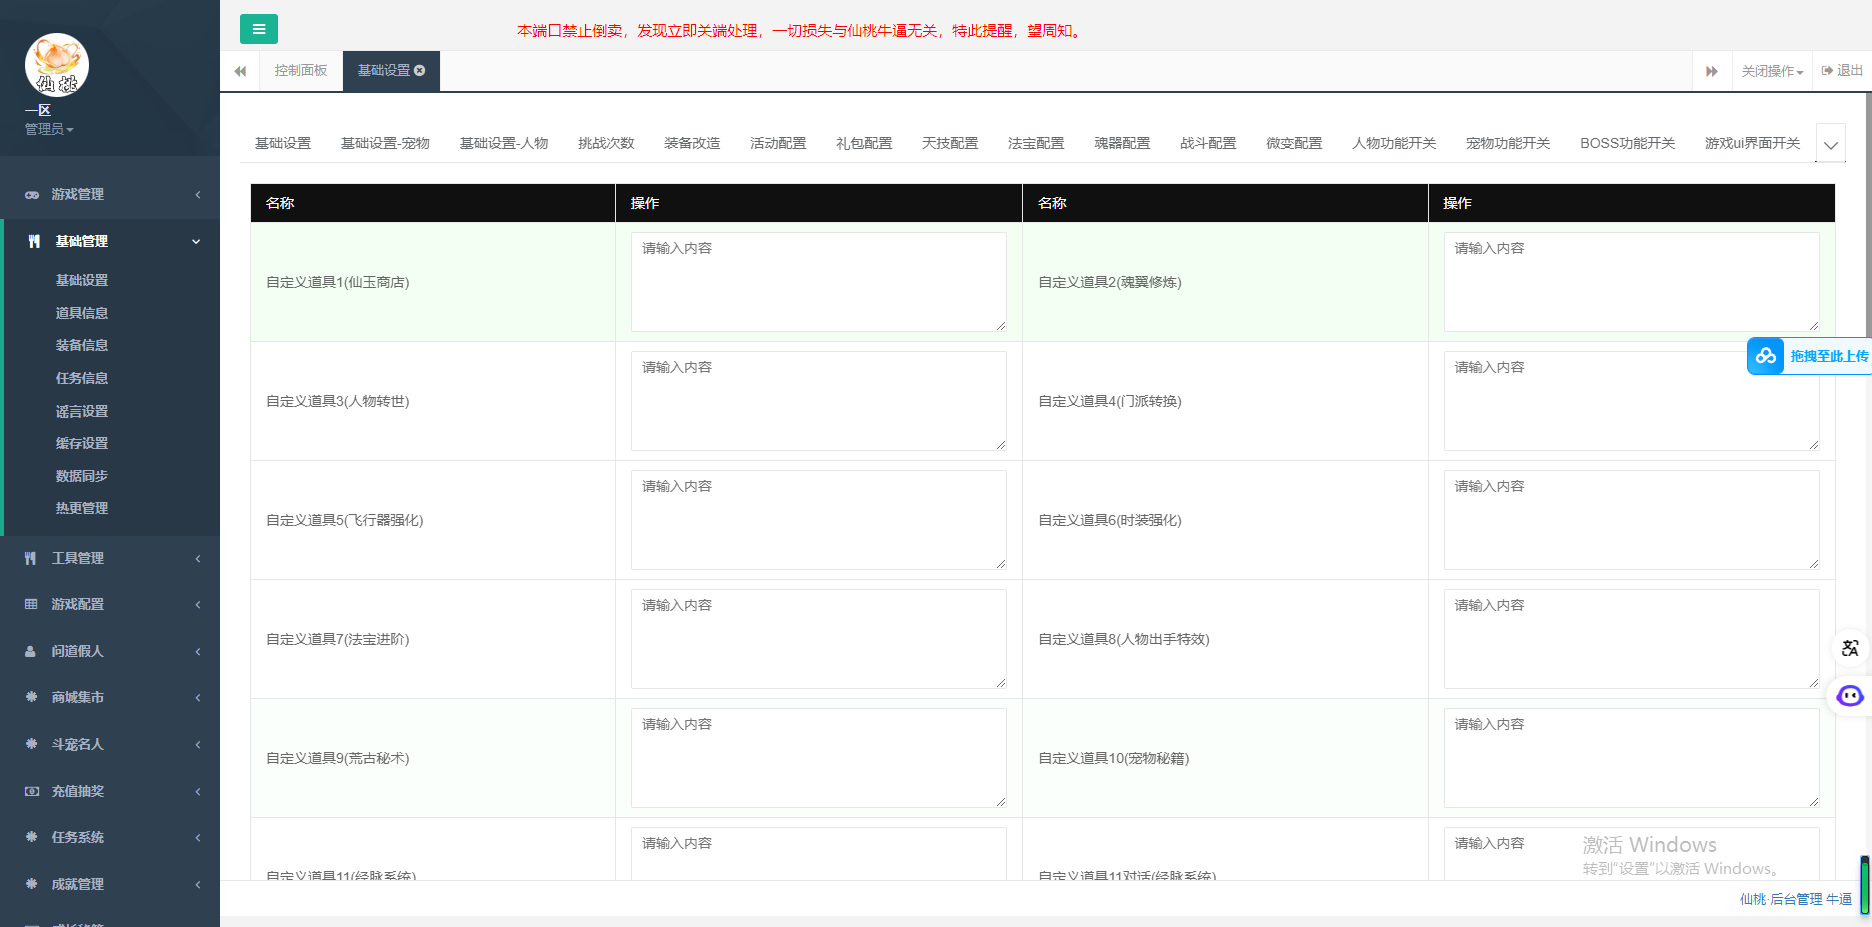Click the input for 自定义道具2(魂翼修炼)
Image resolution: width=1872 pixels, height=927 pixels.
pyautogui.click(x=1632, y=282)
